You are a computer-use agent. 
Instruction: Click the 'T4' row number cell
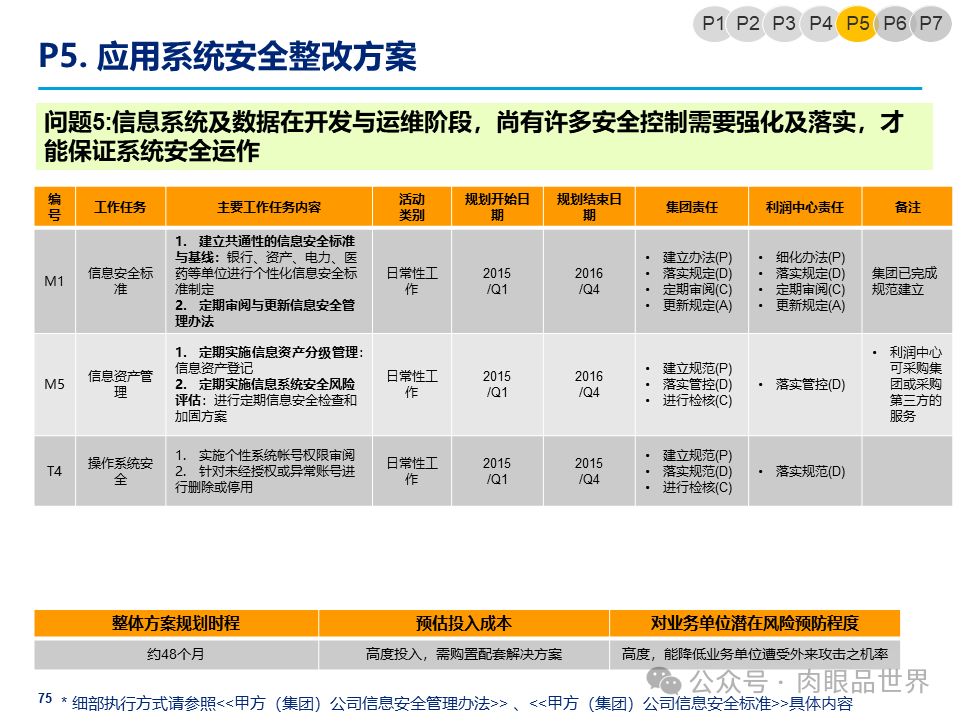coord(54,471)
